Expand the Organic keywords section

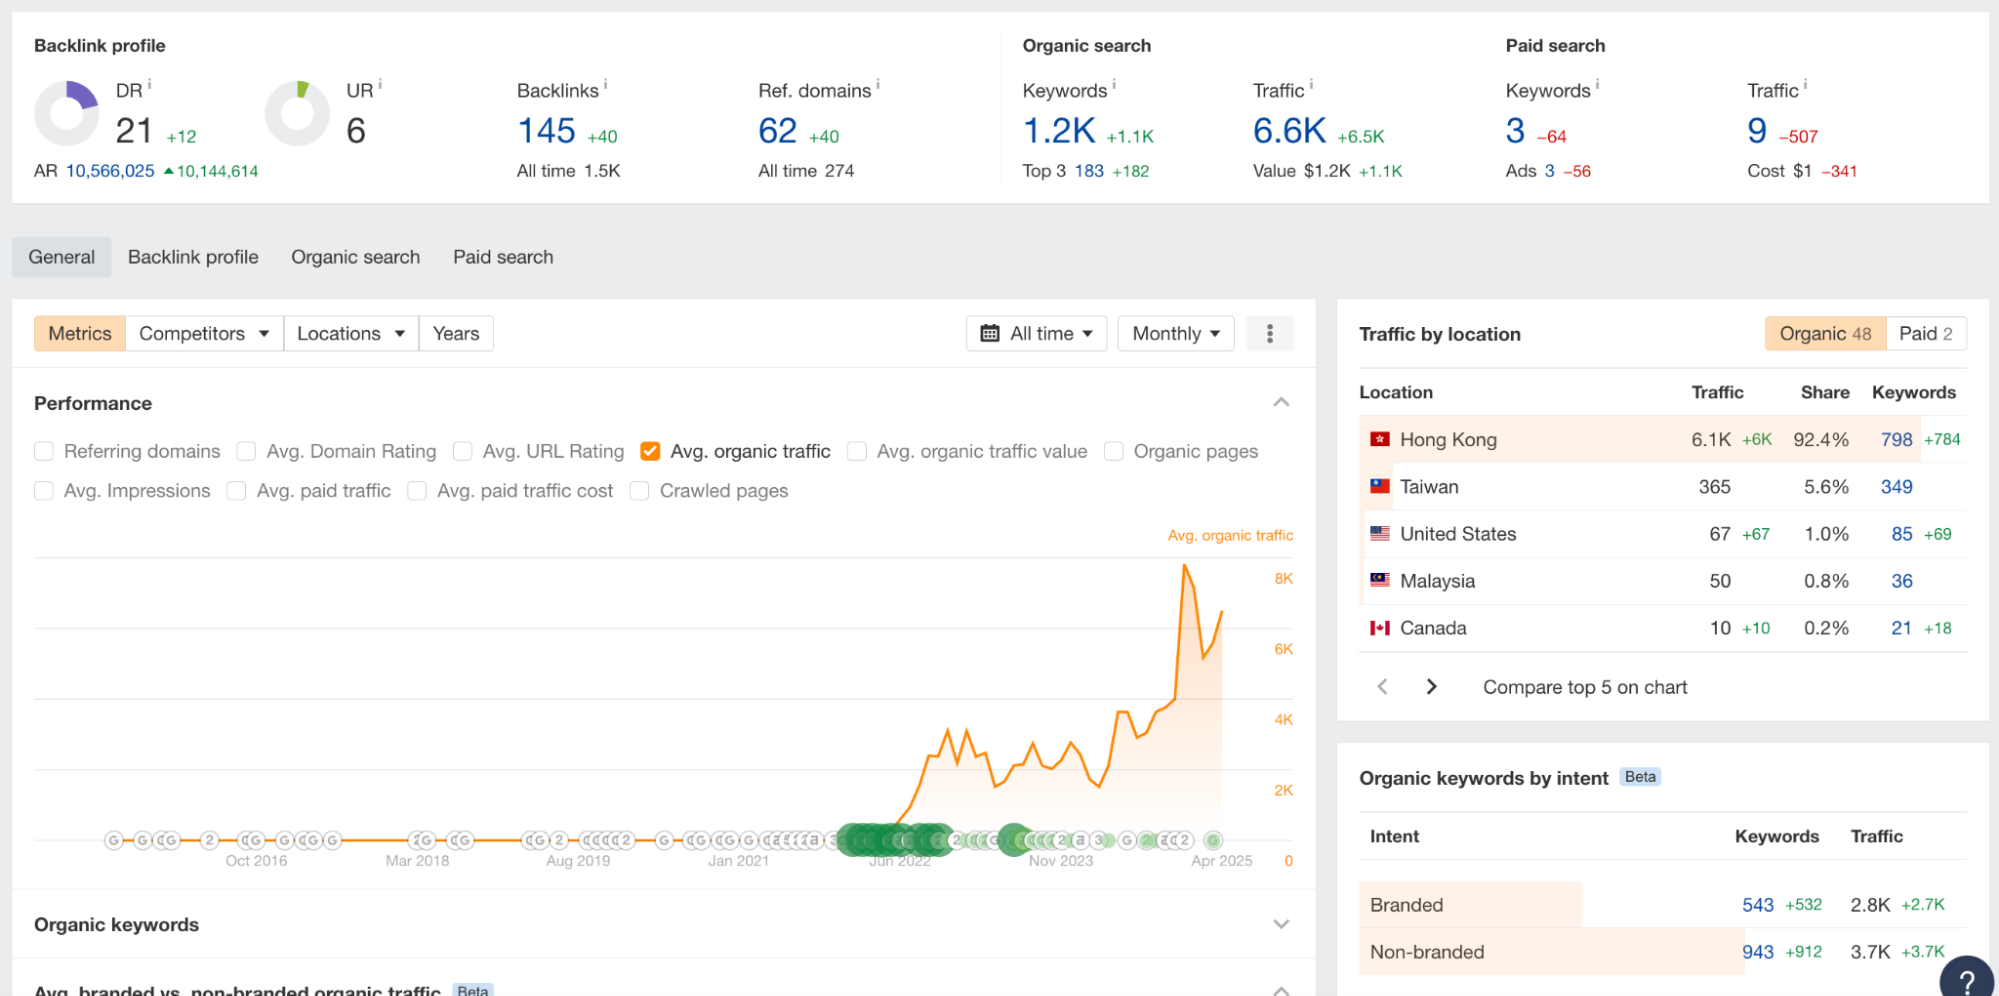pos(1281,924)
